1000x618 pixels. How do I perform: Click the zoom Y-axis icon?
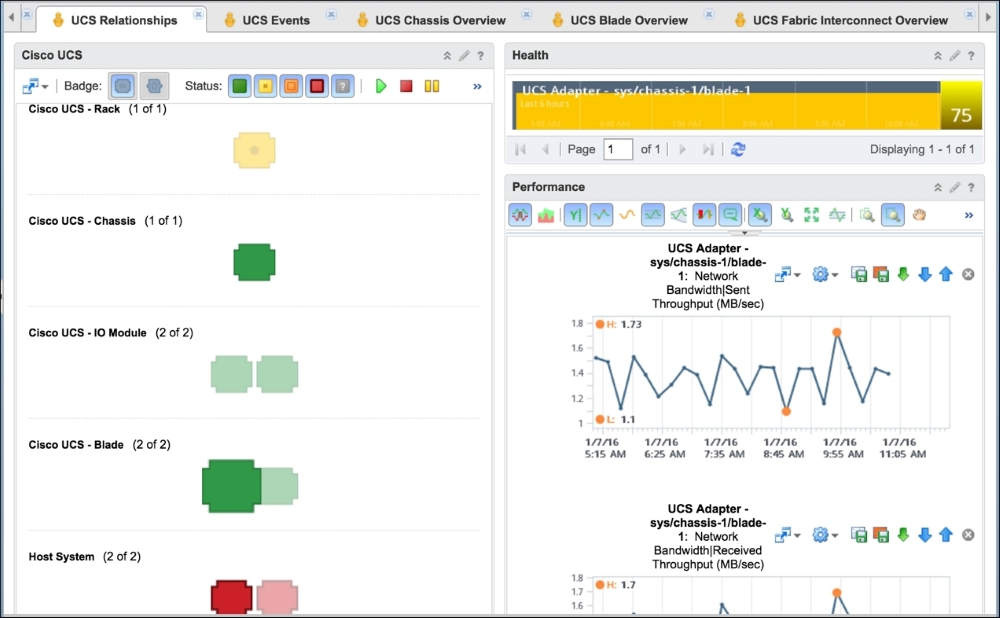pos(786,216)
